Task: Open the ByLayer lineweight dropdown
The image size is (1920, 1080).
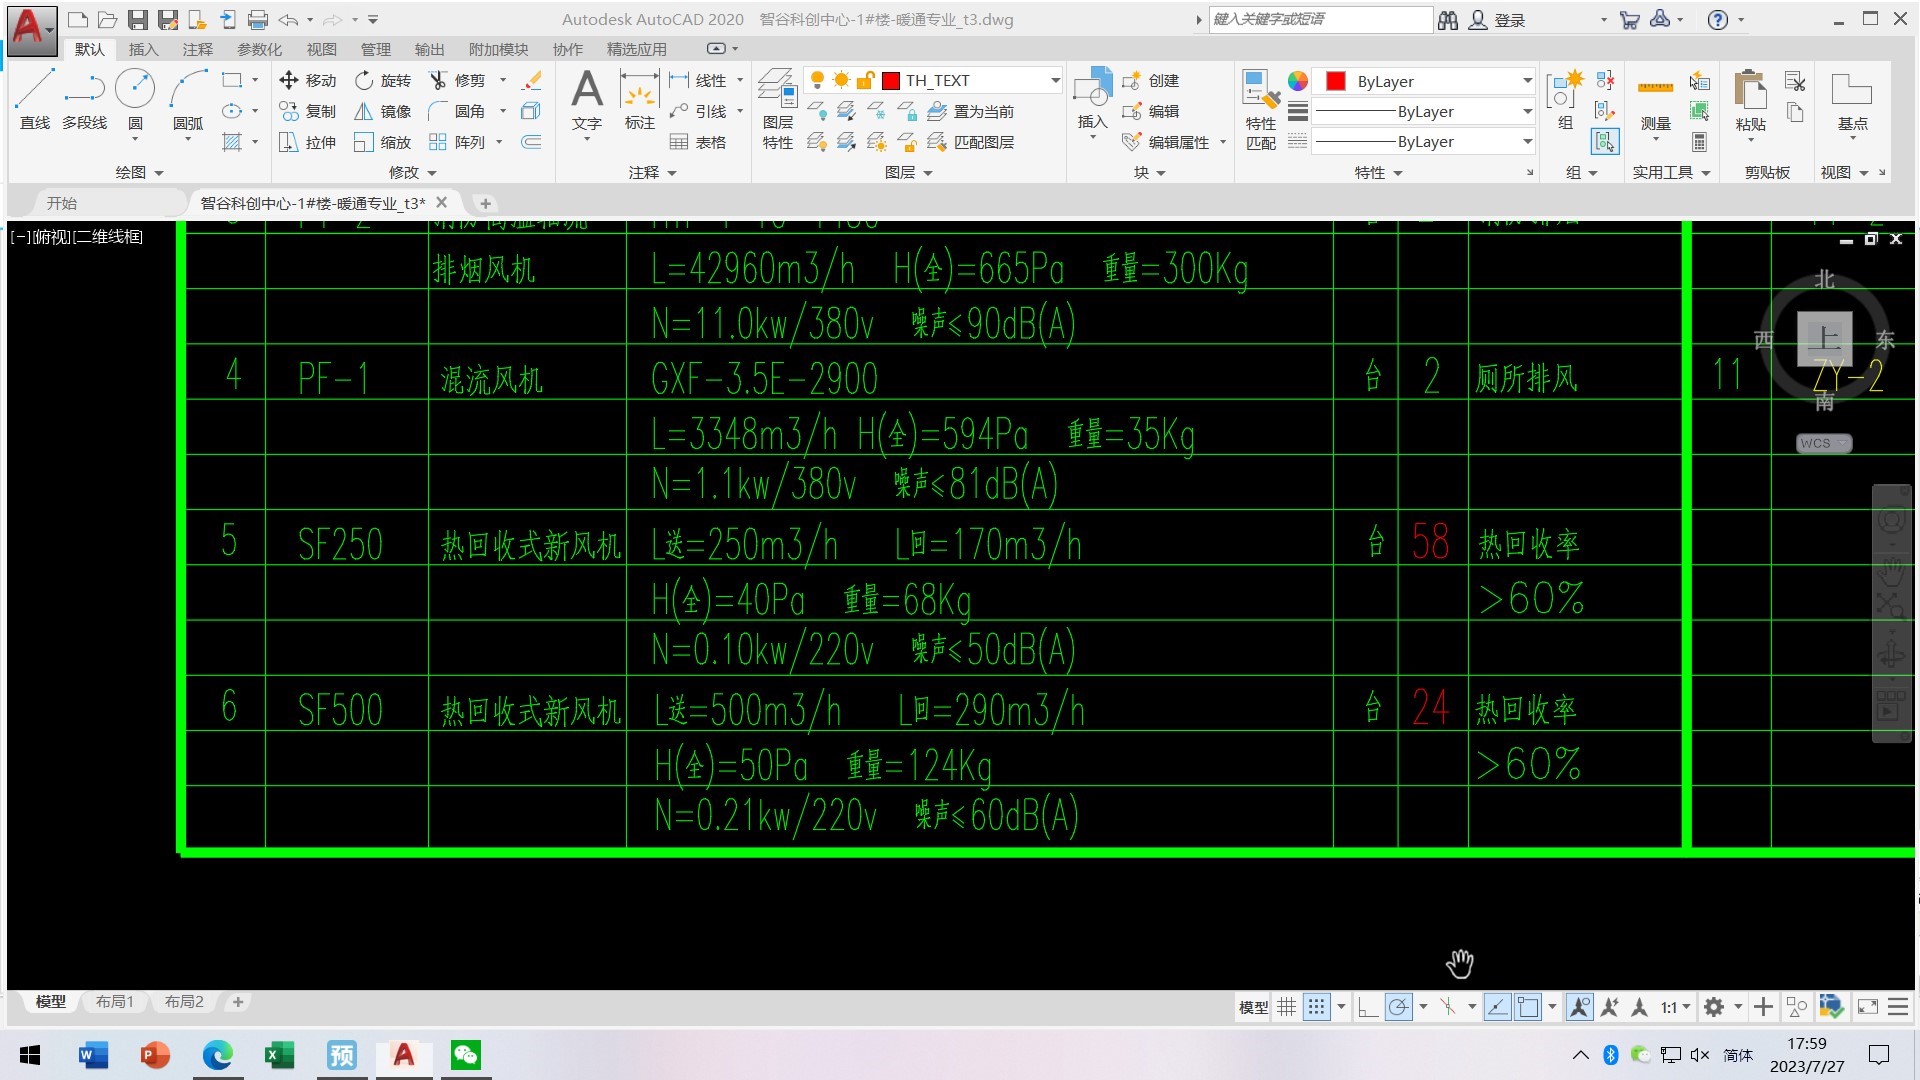Action: (x=1527, y=111)
